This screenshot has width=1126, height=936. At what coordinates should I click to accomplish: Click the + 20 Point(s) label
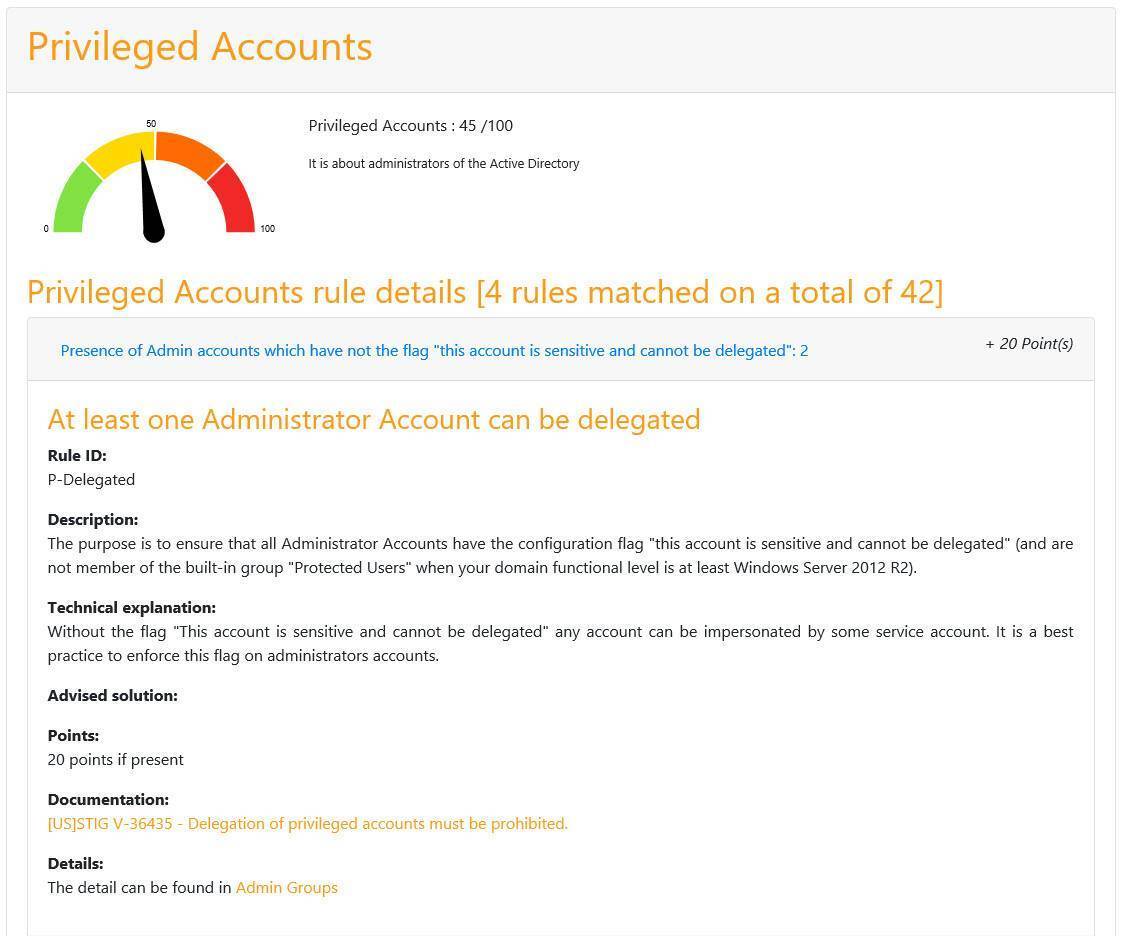pos(1029,344)
